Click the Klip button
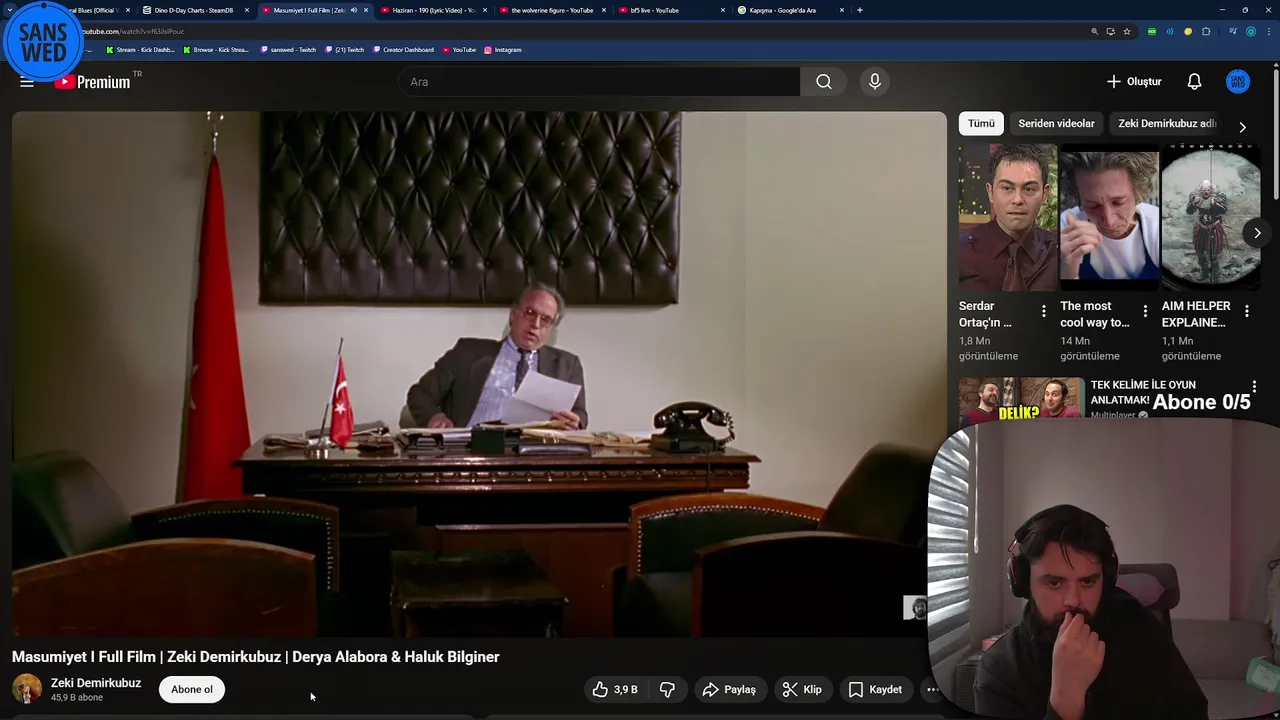The height and width of the screenshot is (720, 1280). 802,689
